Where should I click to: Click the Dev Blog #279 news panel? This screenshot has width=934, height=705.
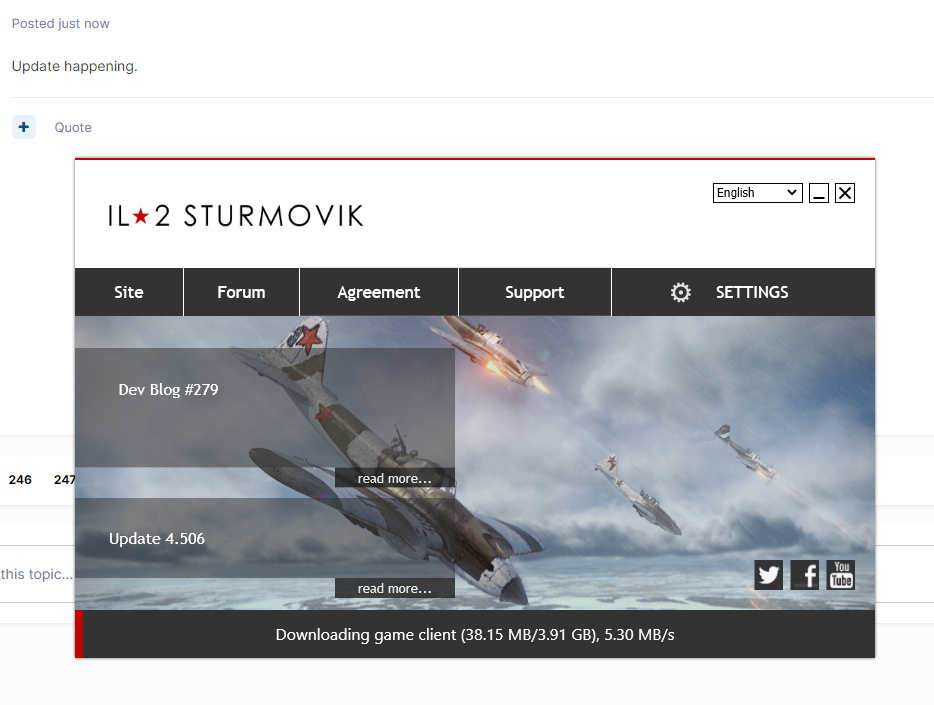pyautogui.click(x=264, y=408)
